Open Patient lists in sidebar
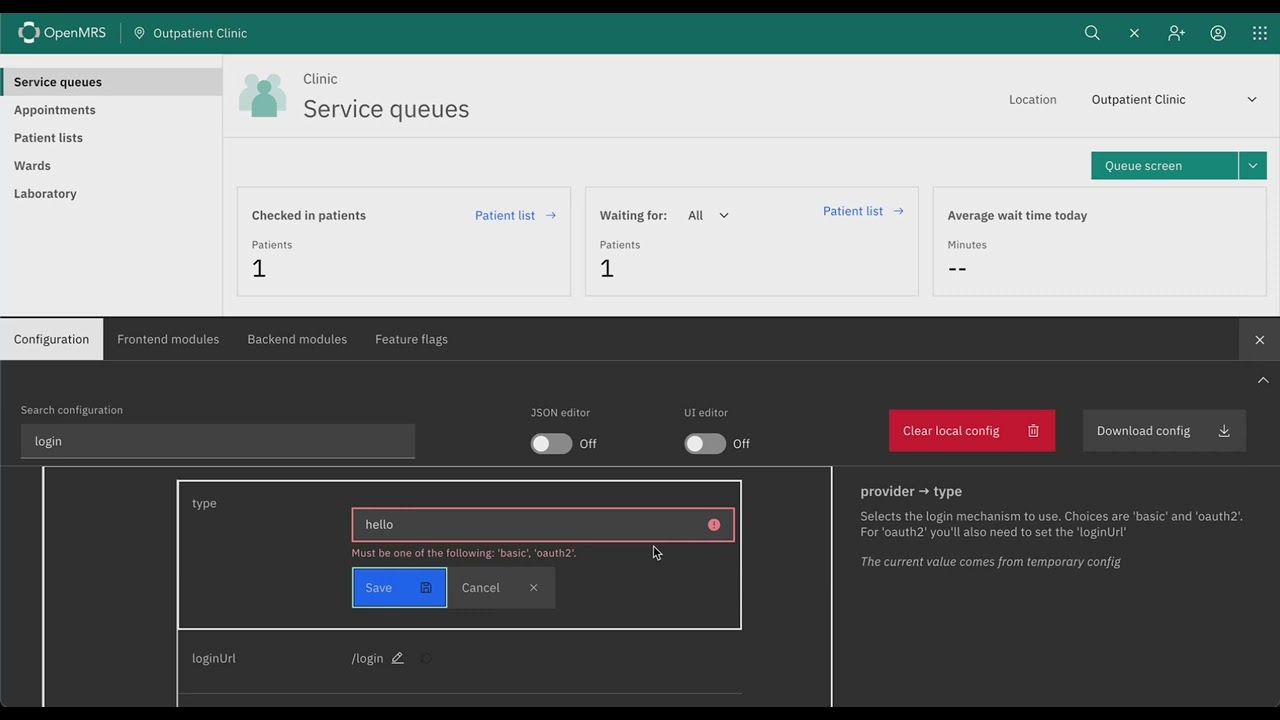Image resolution: width=1280 pixels, height=720 pixels. coord(111,138)
